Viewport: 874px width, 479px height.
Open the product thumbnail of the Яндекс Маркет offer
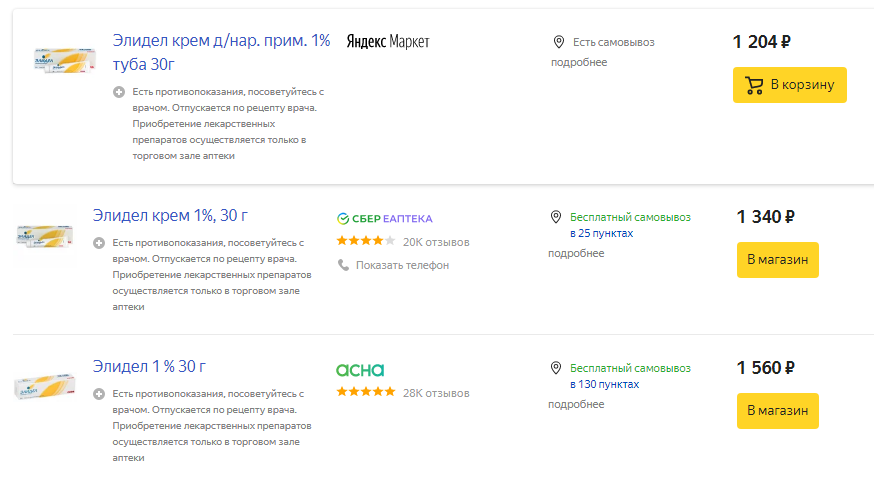[x=65, y=60]
